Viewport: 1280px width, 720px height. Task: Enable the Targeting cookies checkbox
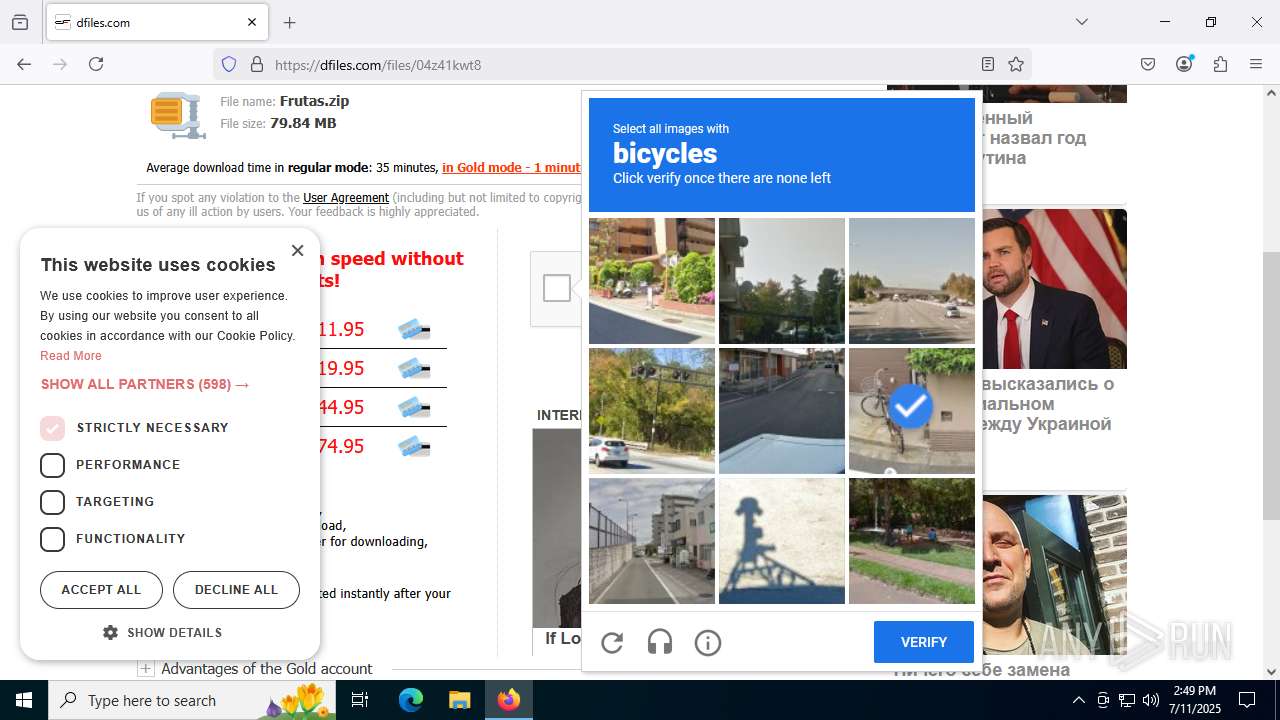[x=52, y=502]
